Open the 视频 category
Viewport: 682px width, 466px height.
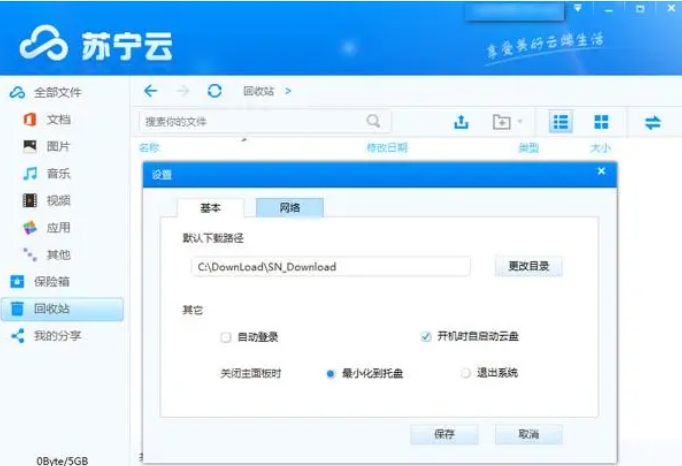point(58,200)
